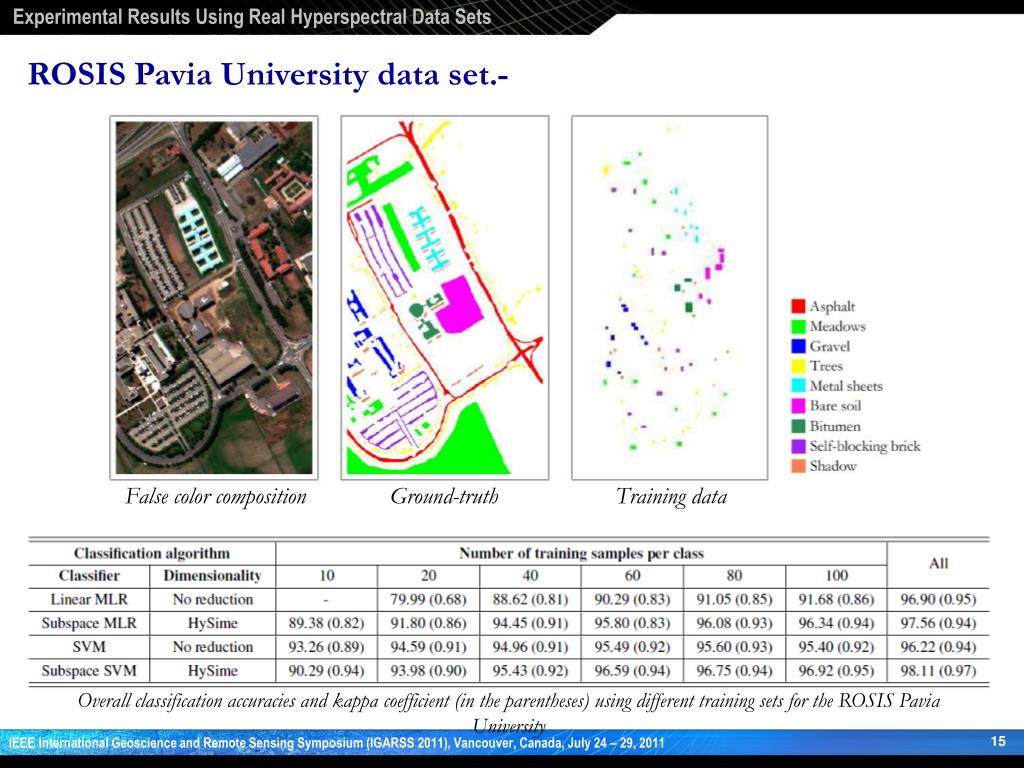Select the False color composition image
Viewport: 1024px width, 768px height.
[x=214, y=298]
